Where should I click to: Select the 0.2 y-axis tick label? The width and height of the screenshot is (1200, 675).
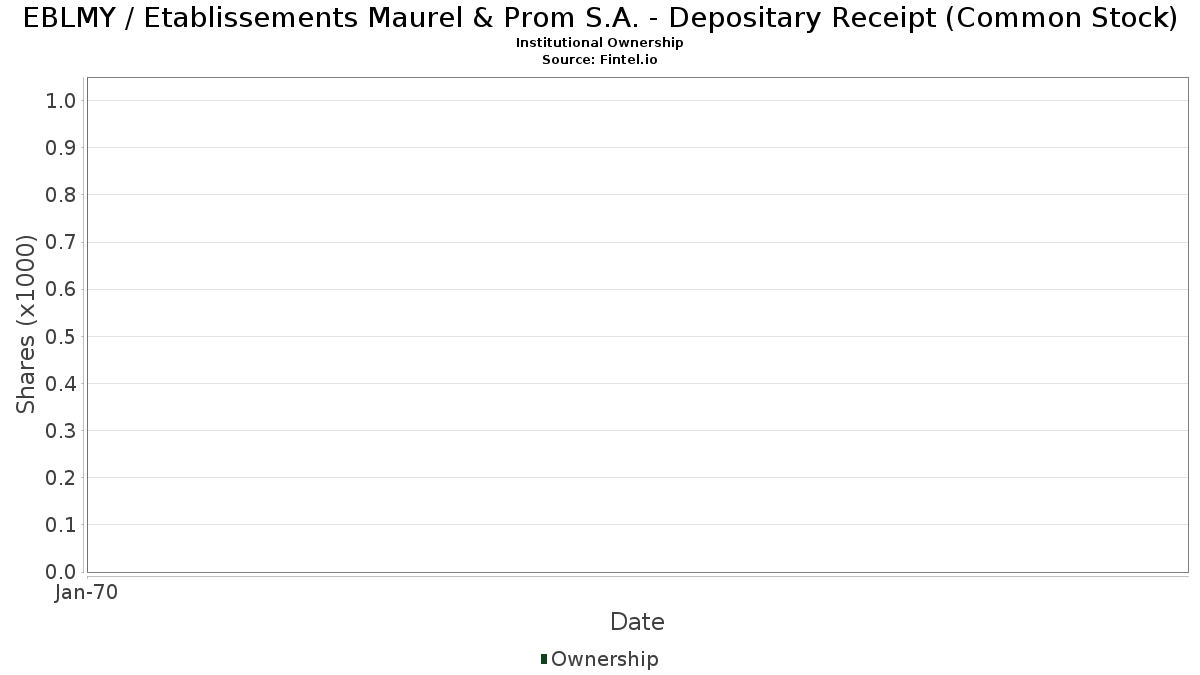coord(61,478)
